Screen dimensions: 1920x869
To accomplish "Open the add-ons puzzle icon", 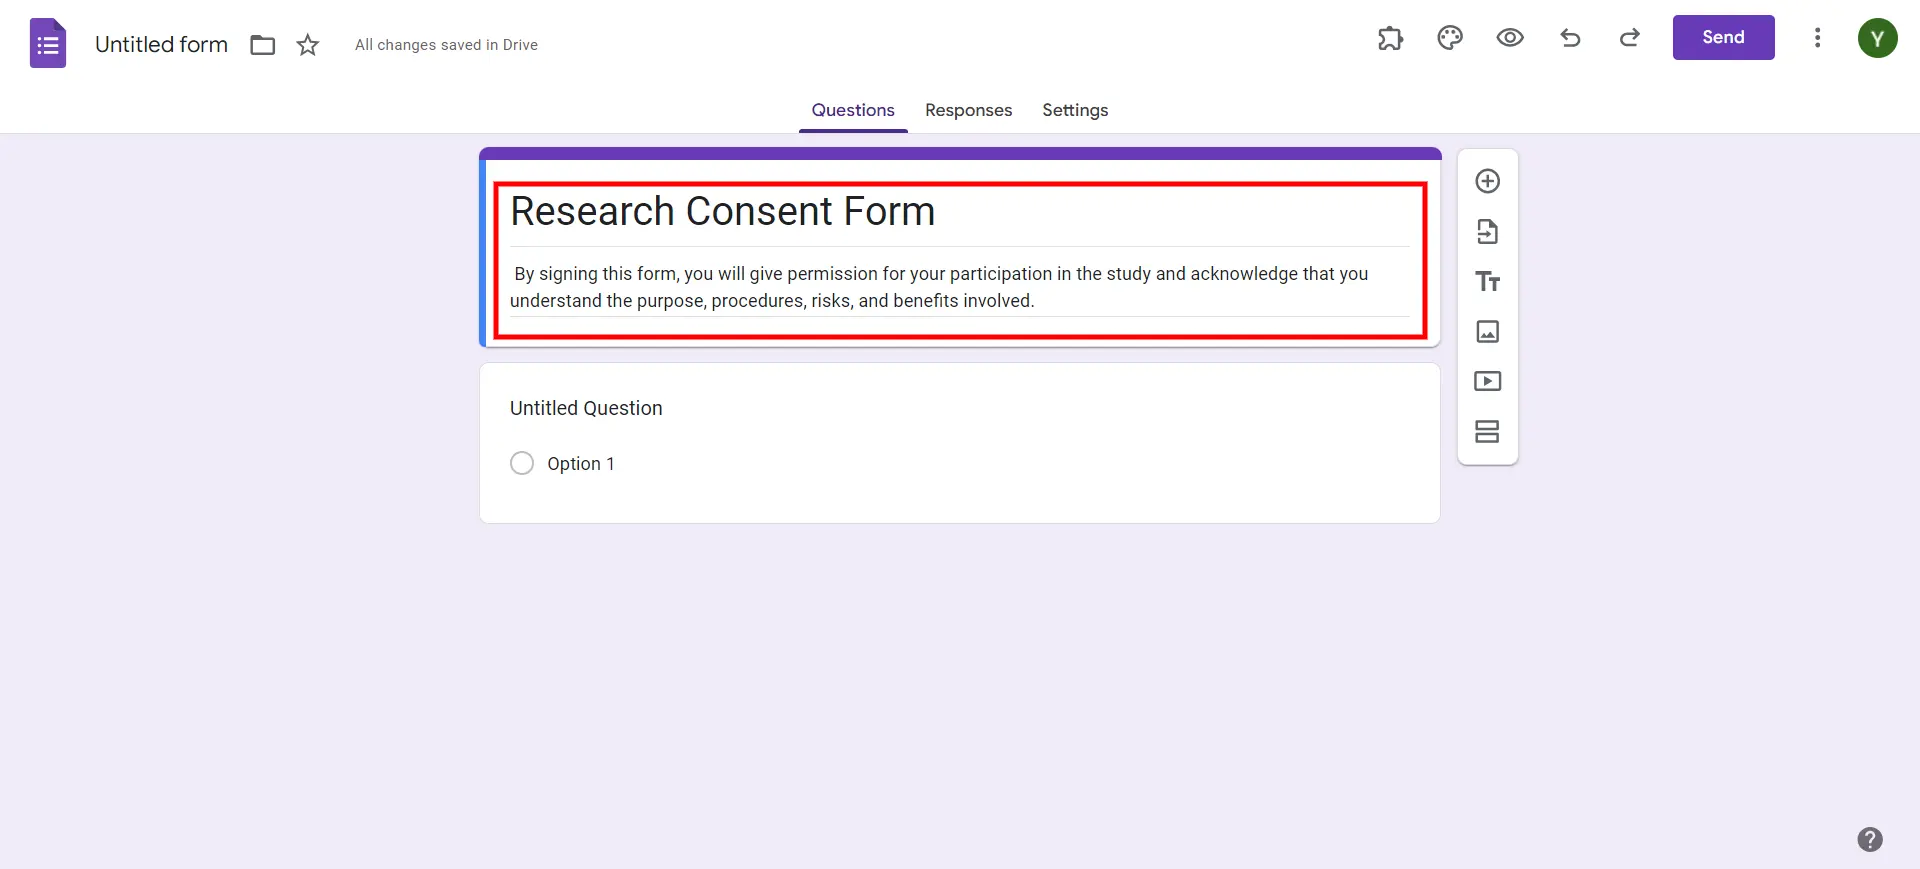I will point(1390,38).
